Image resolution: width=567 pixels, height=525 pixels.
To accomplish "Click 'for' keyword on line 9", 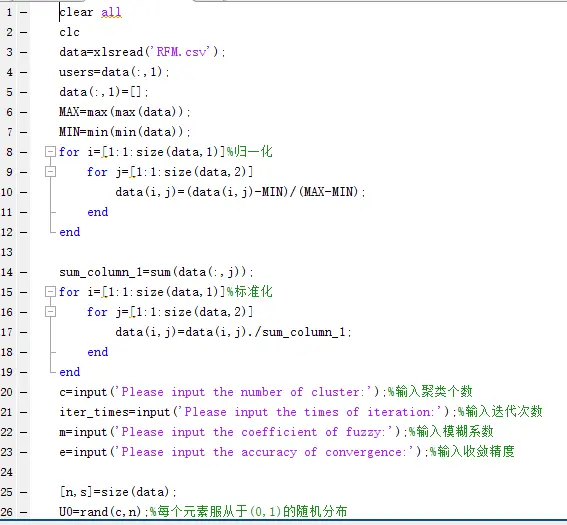I will [x=97, y=171].
